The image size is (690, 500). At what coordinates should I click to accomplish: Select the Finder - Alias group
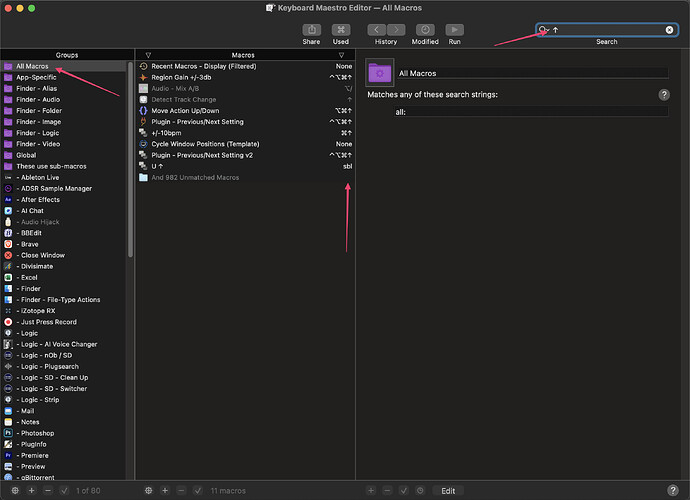63,88
